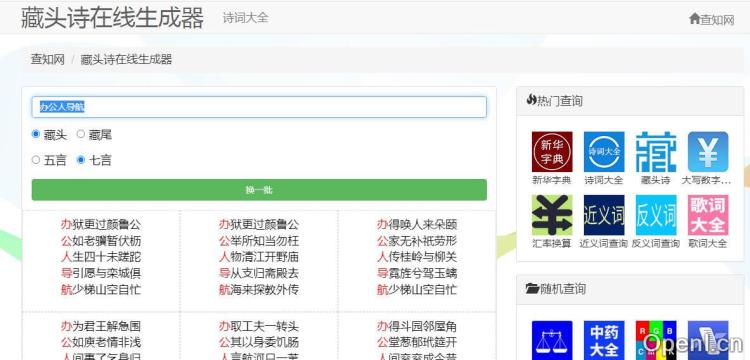
Task: Open 诗词大全 in the header
Action: pyautogui.click(x=245, y=18)
